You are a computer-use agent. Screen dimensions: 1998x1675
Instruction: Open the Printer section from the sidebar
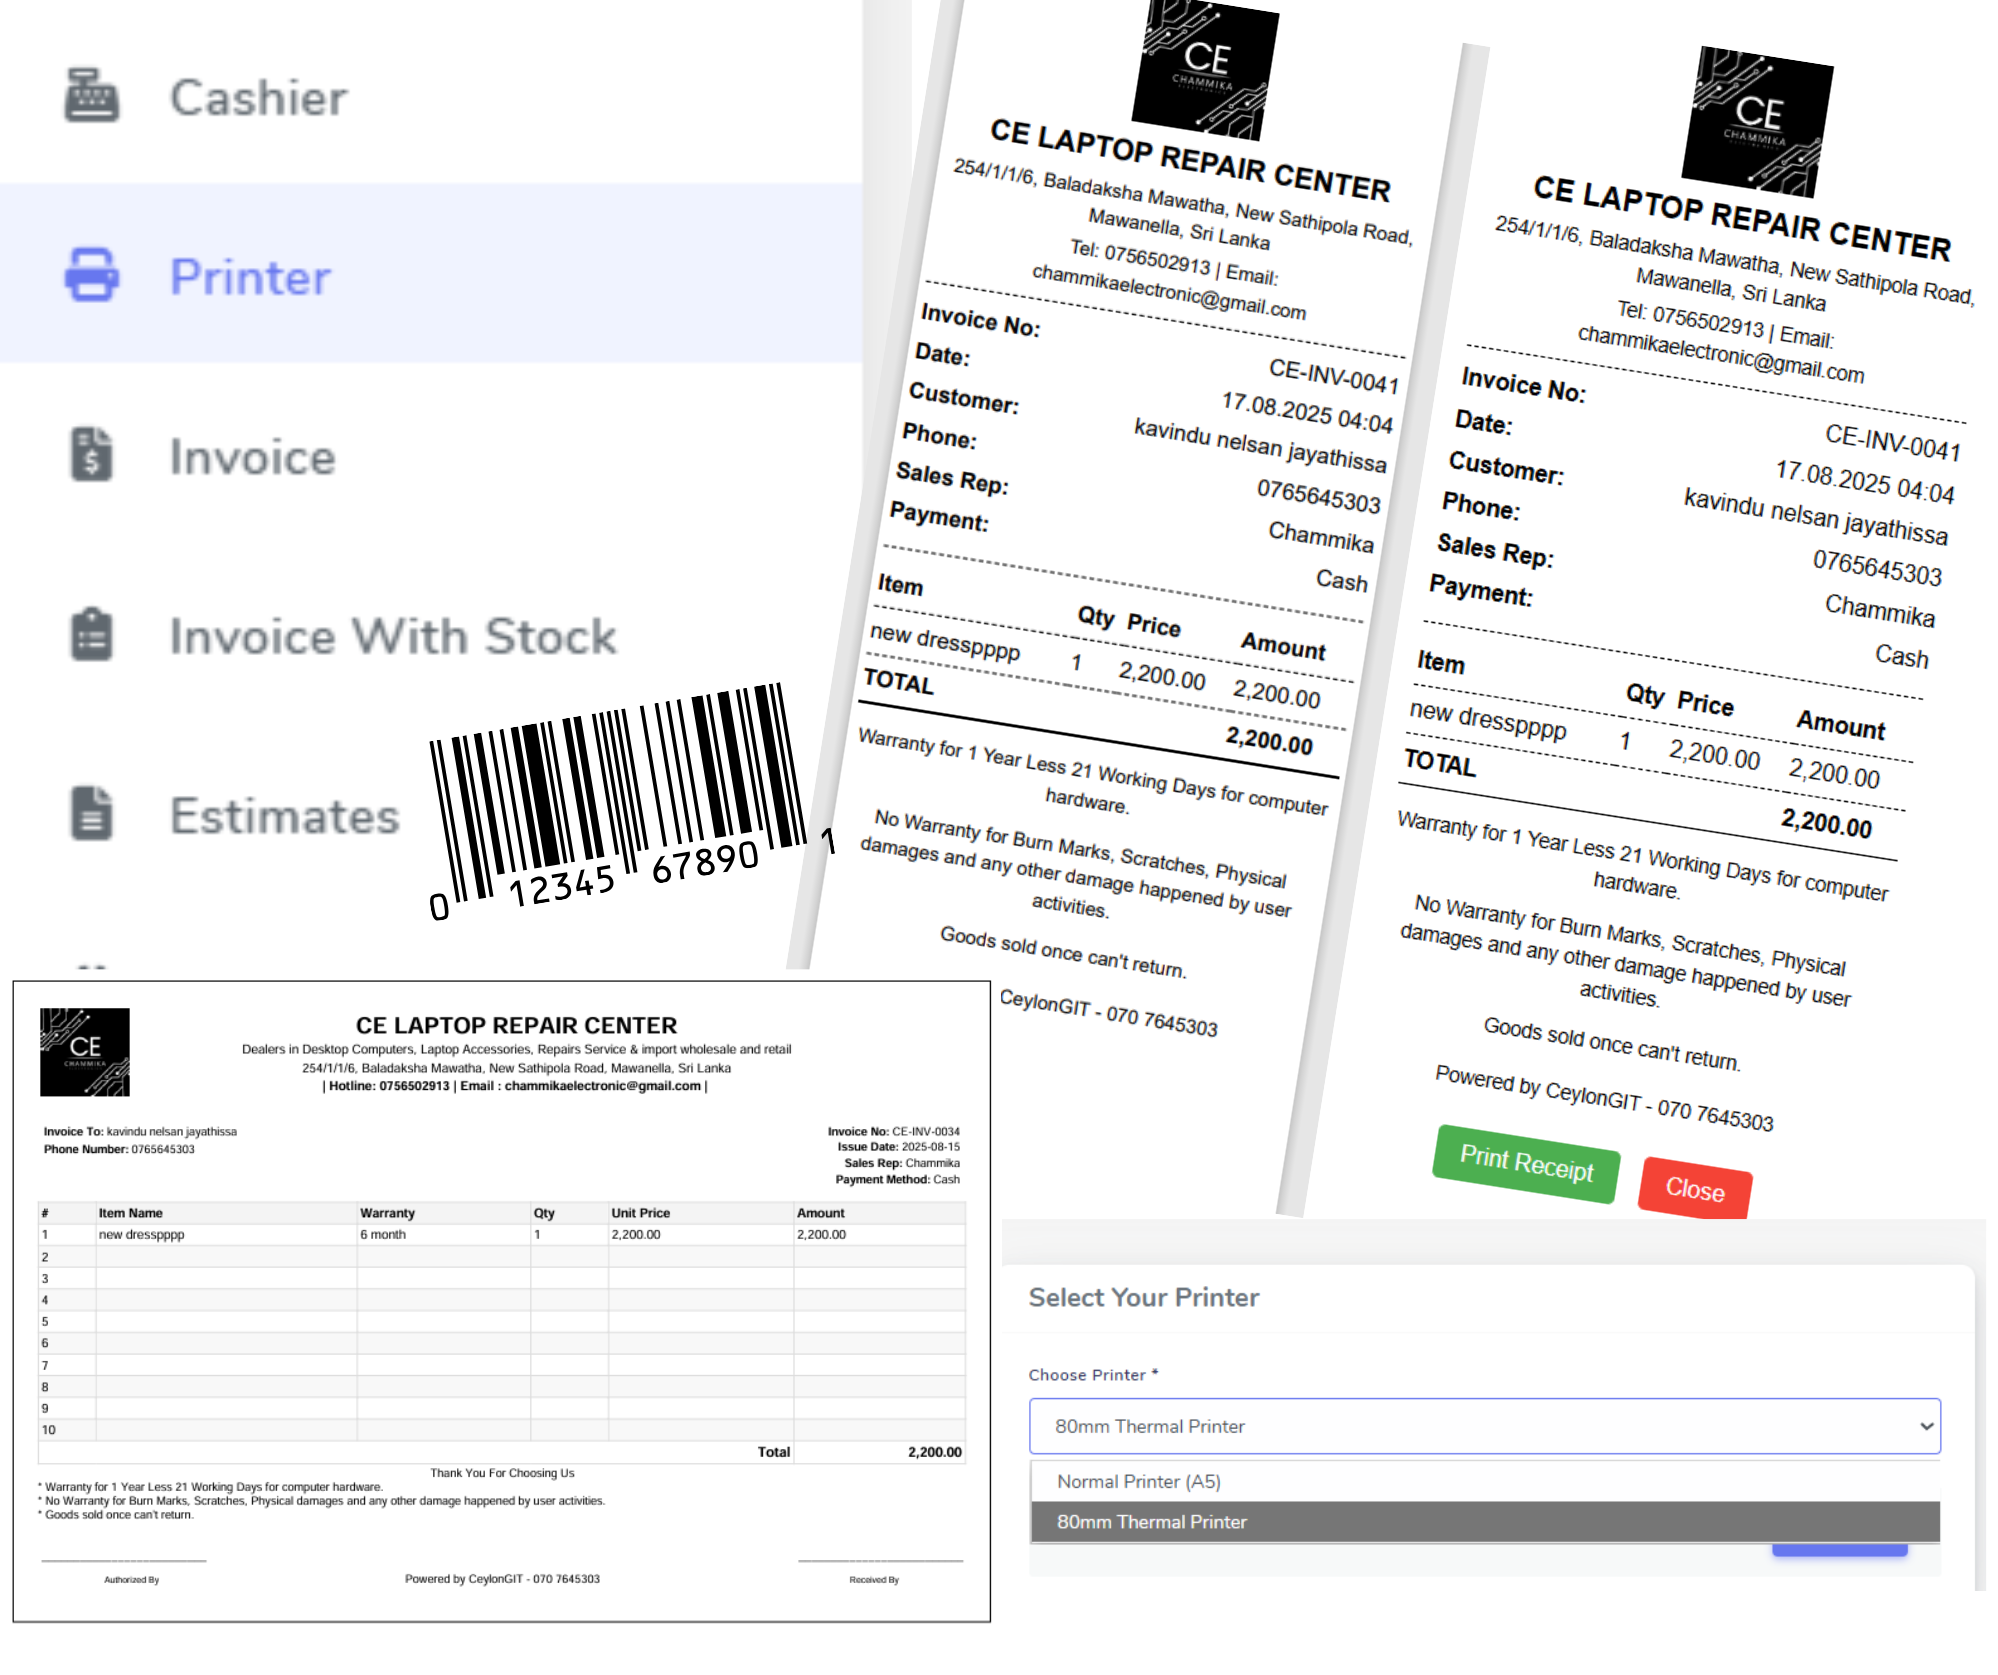pos(247,277)
